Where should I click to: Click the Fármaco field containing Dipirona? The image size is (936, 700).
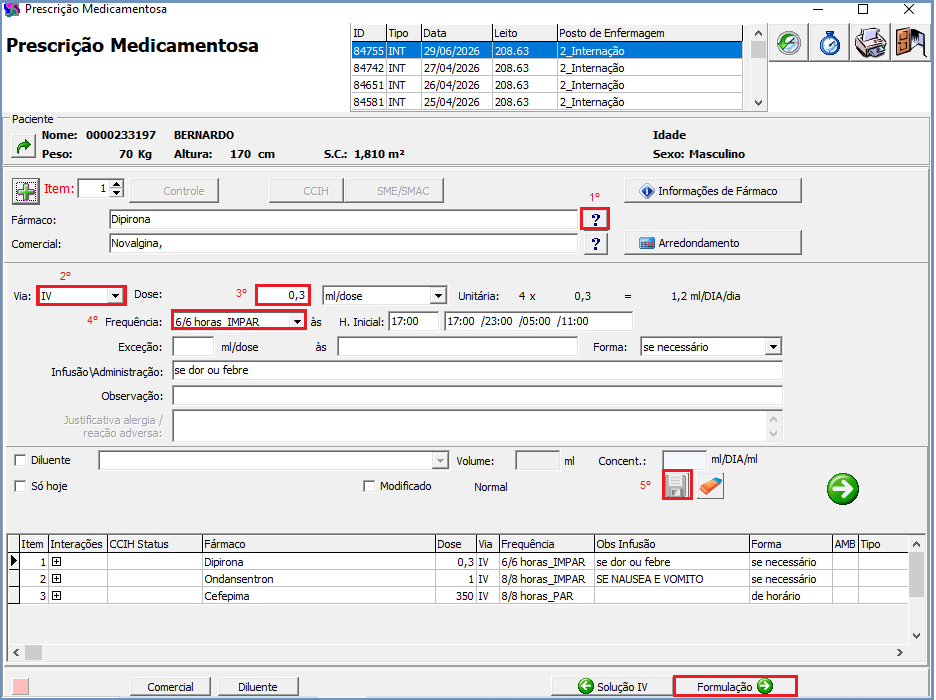tap(343, 220)
